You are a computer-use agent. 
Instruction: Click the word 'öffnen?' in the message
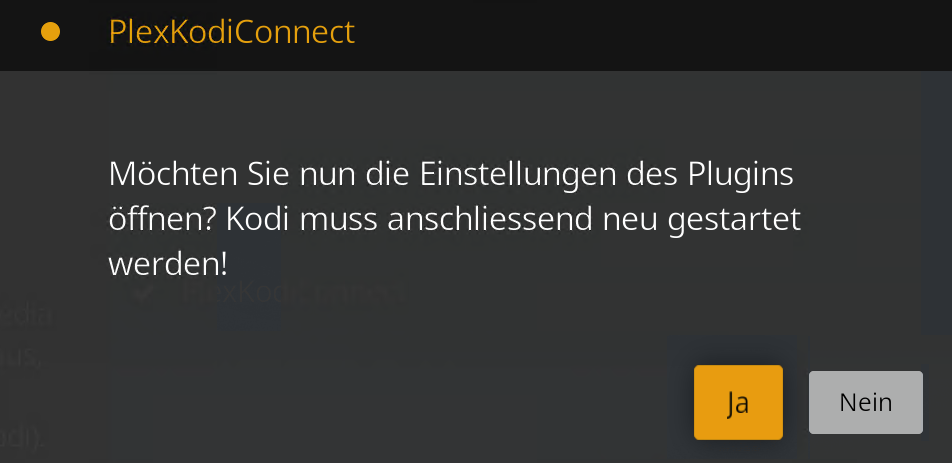click(x=164, y=219)
